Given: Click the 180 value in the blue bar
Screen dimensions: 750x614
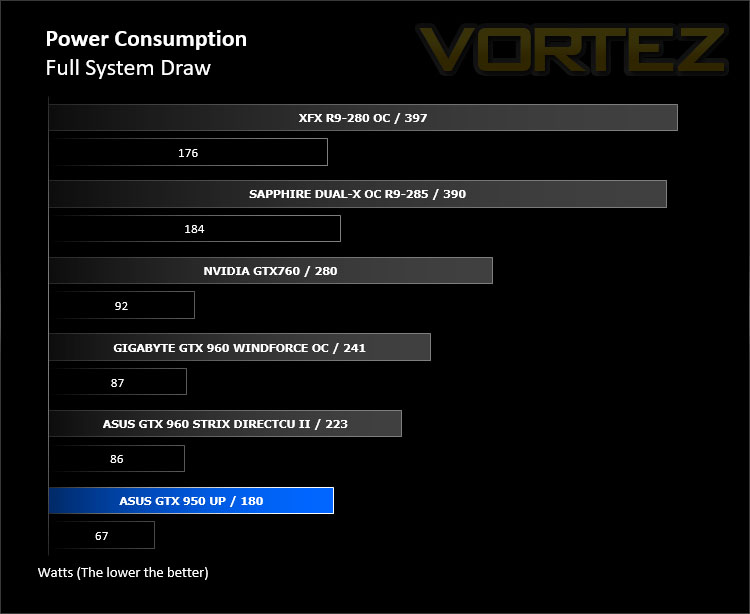Looking at the screenshot, I should pyautogui.click(x=252, y=501).
